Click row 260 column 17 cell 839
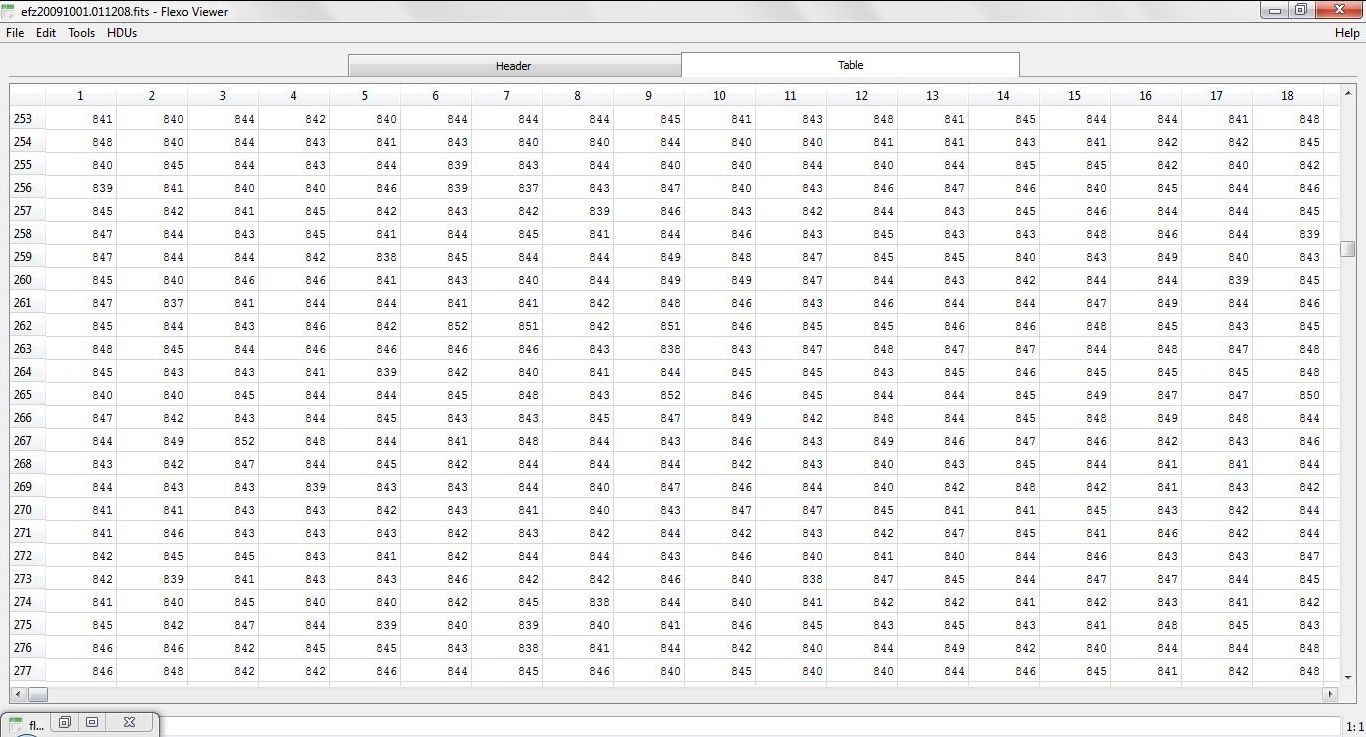The image size is (1366, 737). tap(1217, 280)
